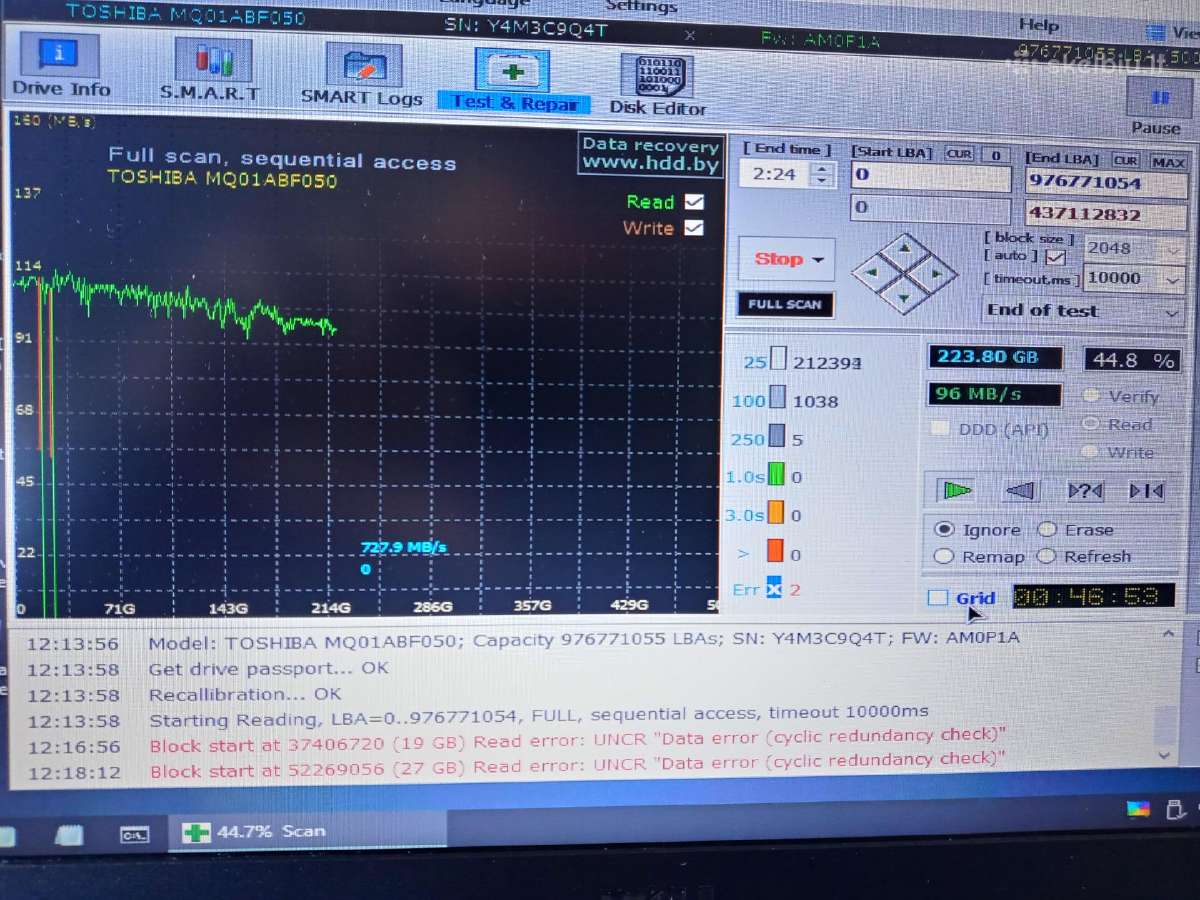This screenshot has width=1200, height=900.
Task: Select the Refresh radio button
Action: click(1046, 556)
